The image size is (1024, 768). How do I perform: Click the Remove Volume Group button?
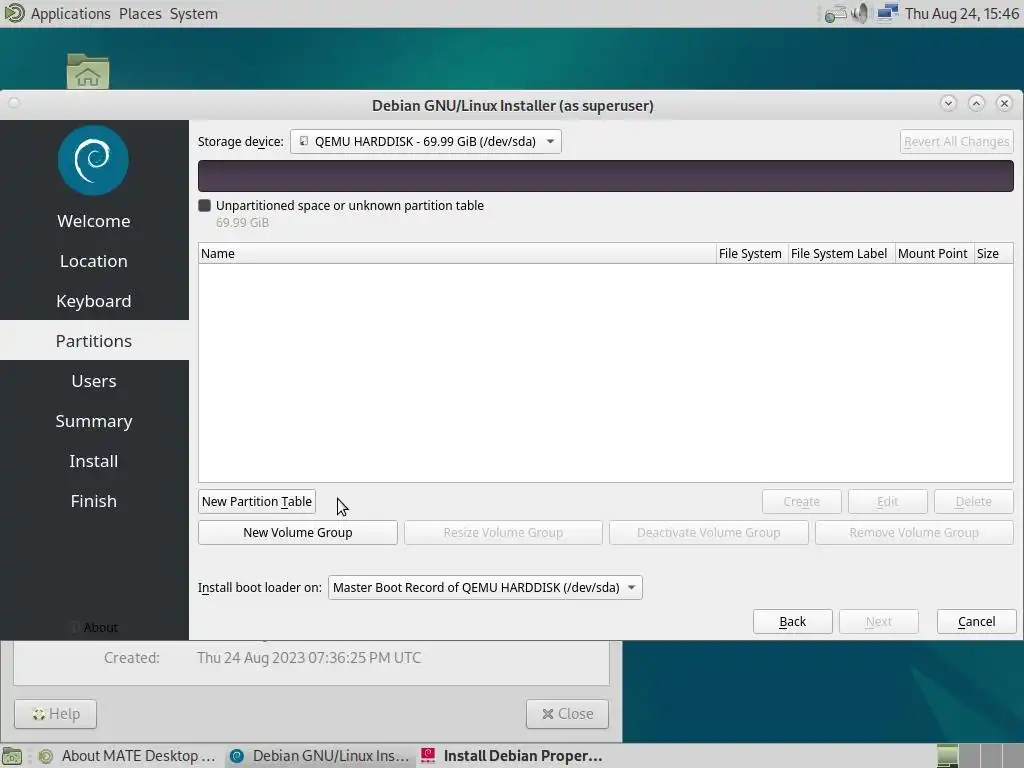tap(914, 532)
